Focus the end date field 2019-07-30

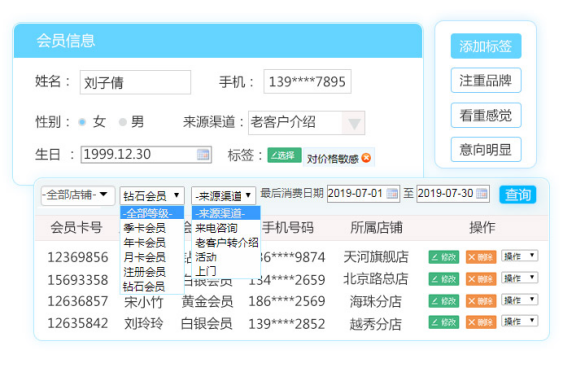(453, 194)
